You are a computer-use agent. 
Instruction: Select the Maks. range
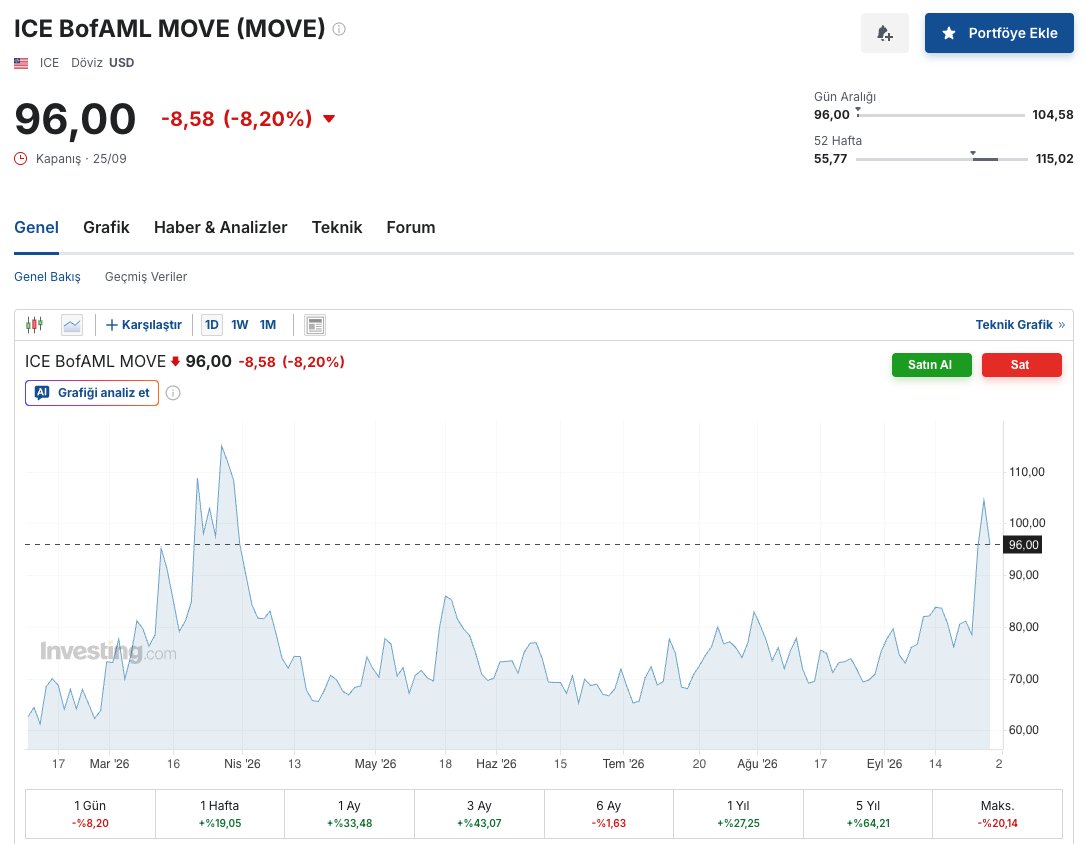(998, 814)
